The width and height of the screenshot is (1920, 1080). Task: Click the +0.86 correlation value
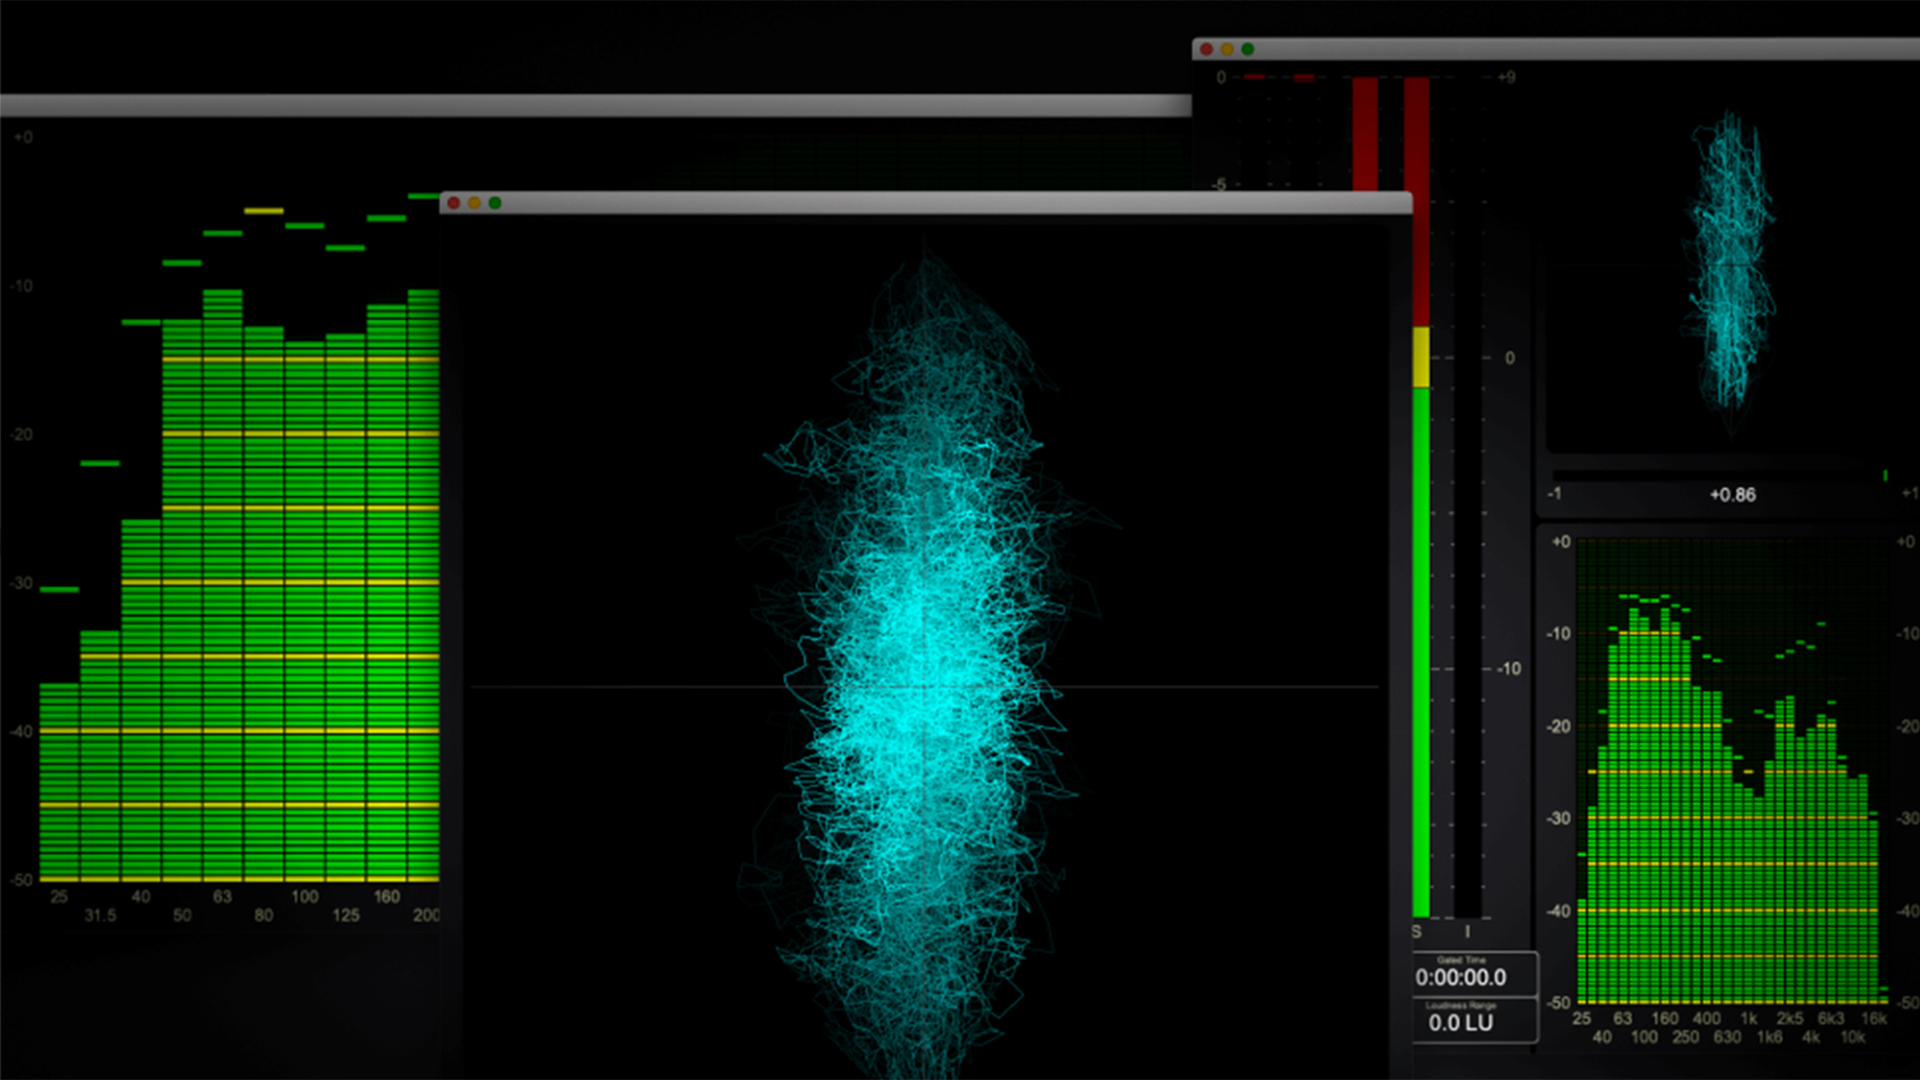(x=1732, y=495)
